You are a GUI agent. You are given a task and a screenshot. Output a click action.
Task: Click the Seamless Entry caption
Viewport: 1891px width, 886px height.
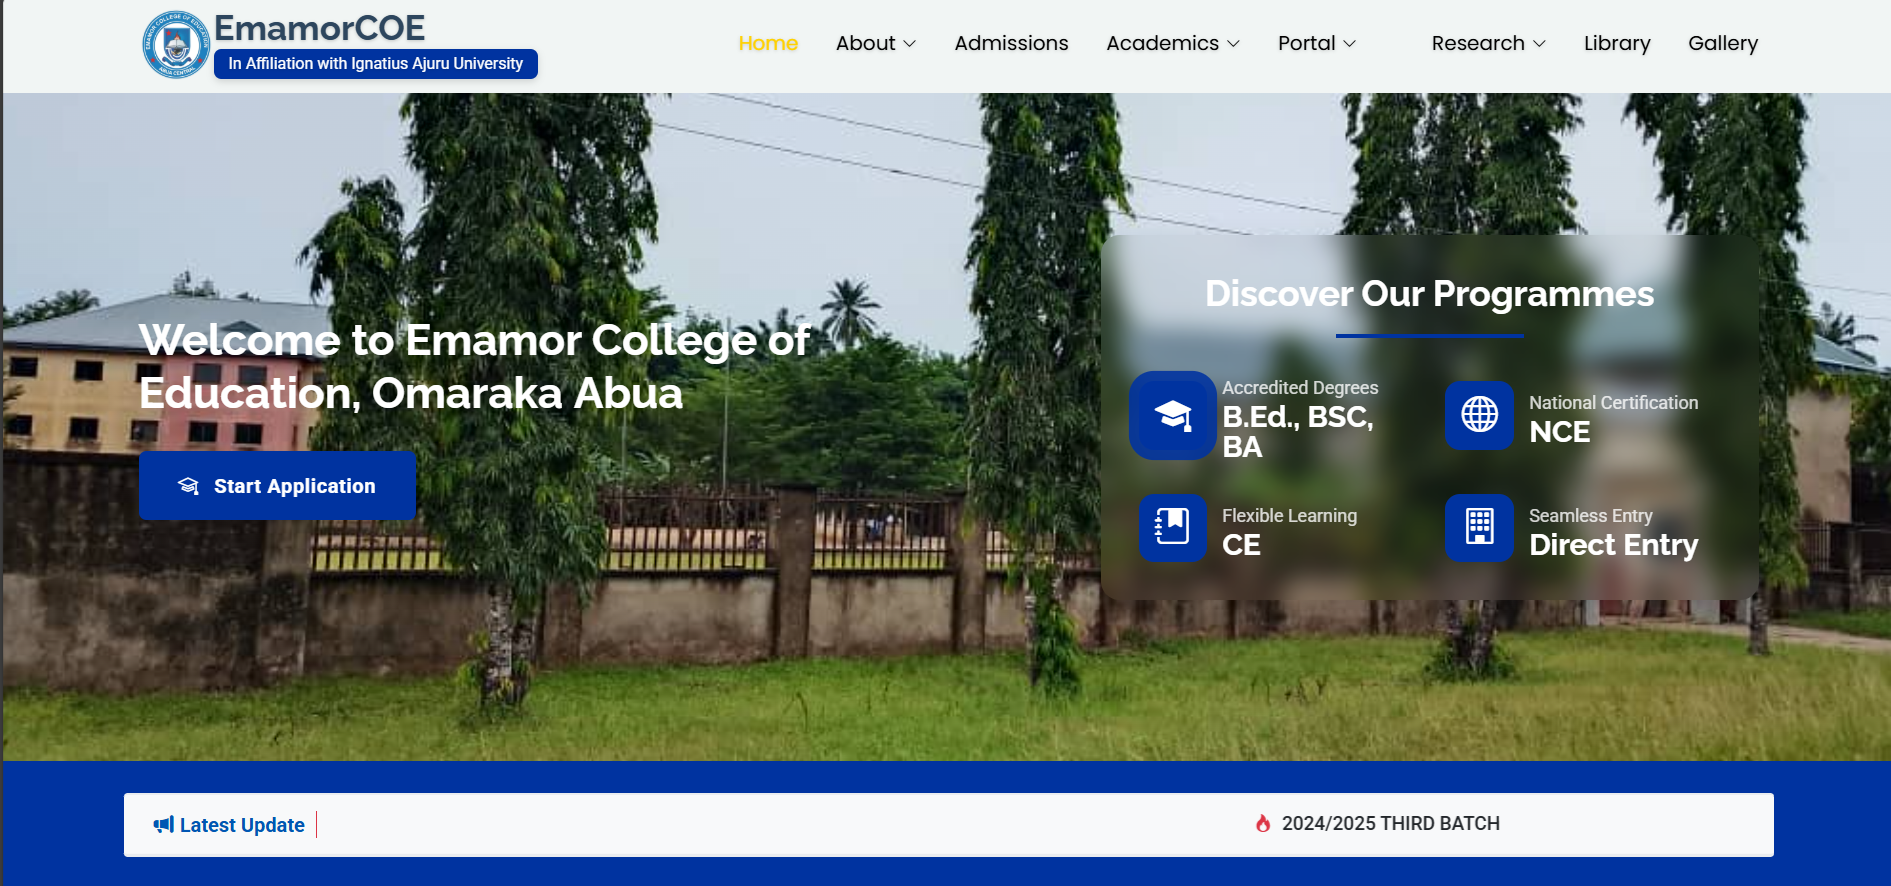1590,516
